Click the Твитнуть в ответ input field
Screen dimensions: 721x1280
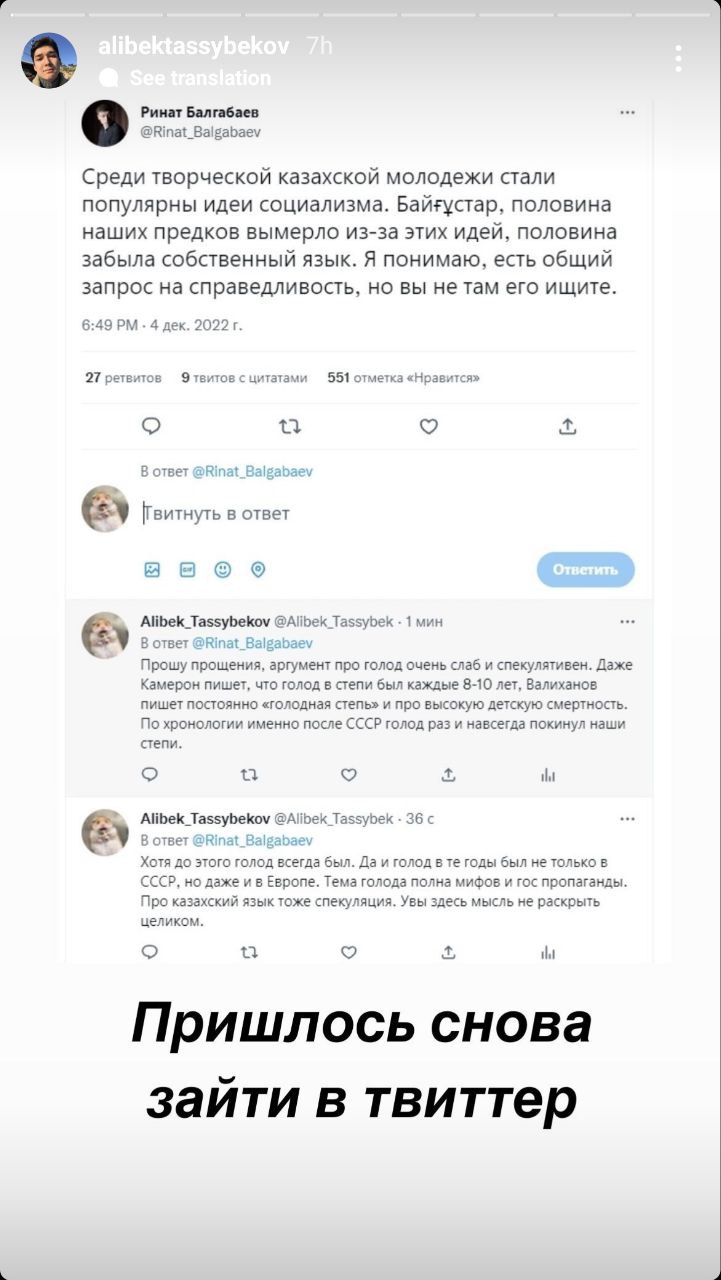point(385,514)
